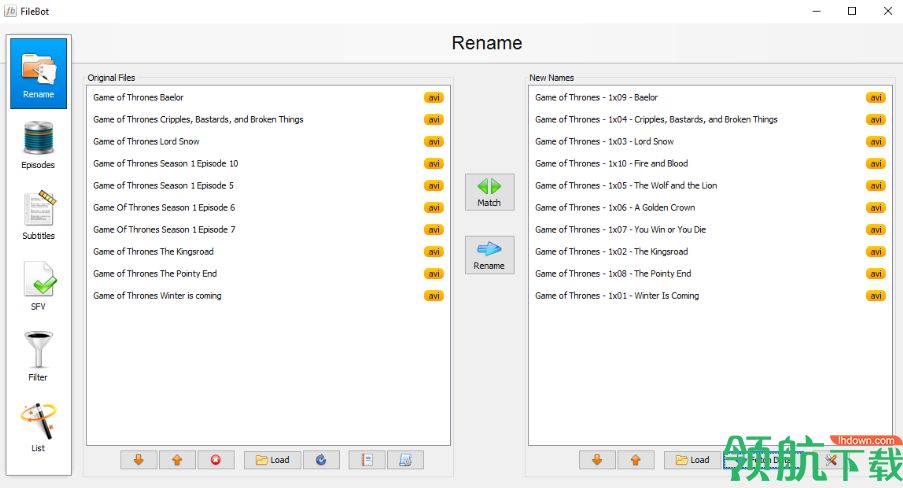Select original file 'Season 1 Episode 5'

[268, 186]
